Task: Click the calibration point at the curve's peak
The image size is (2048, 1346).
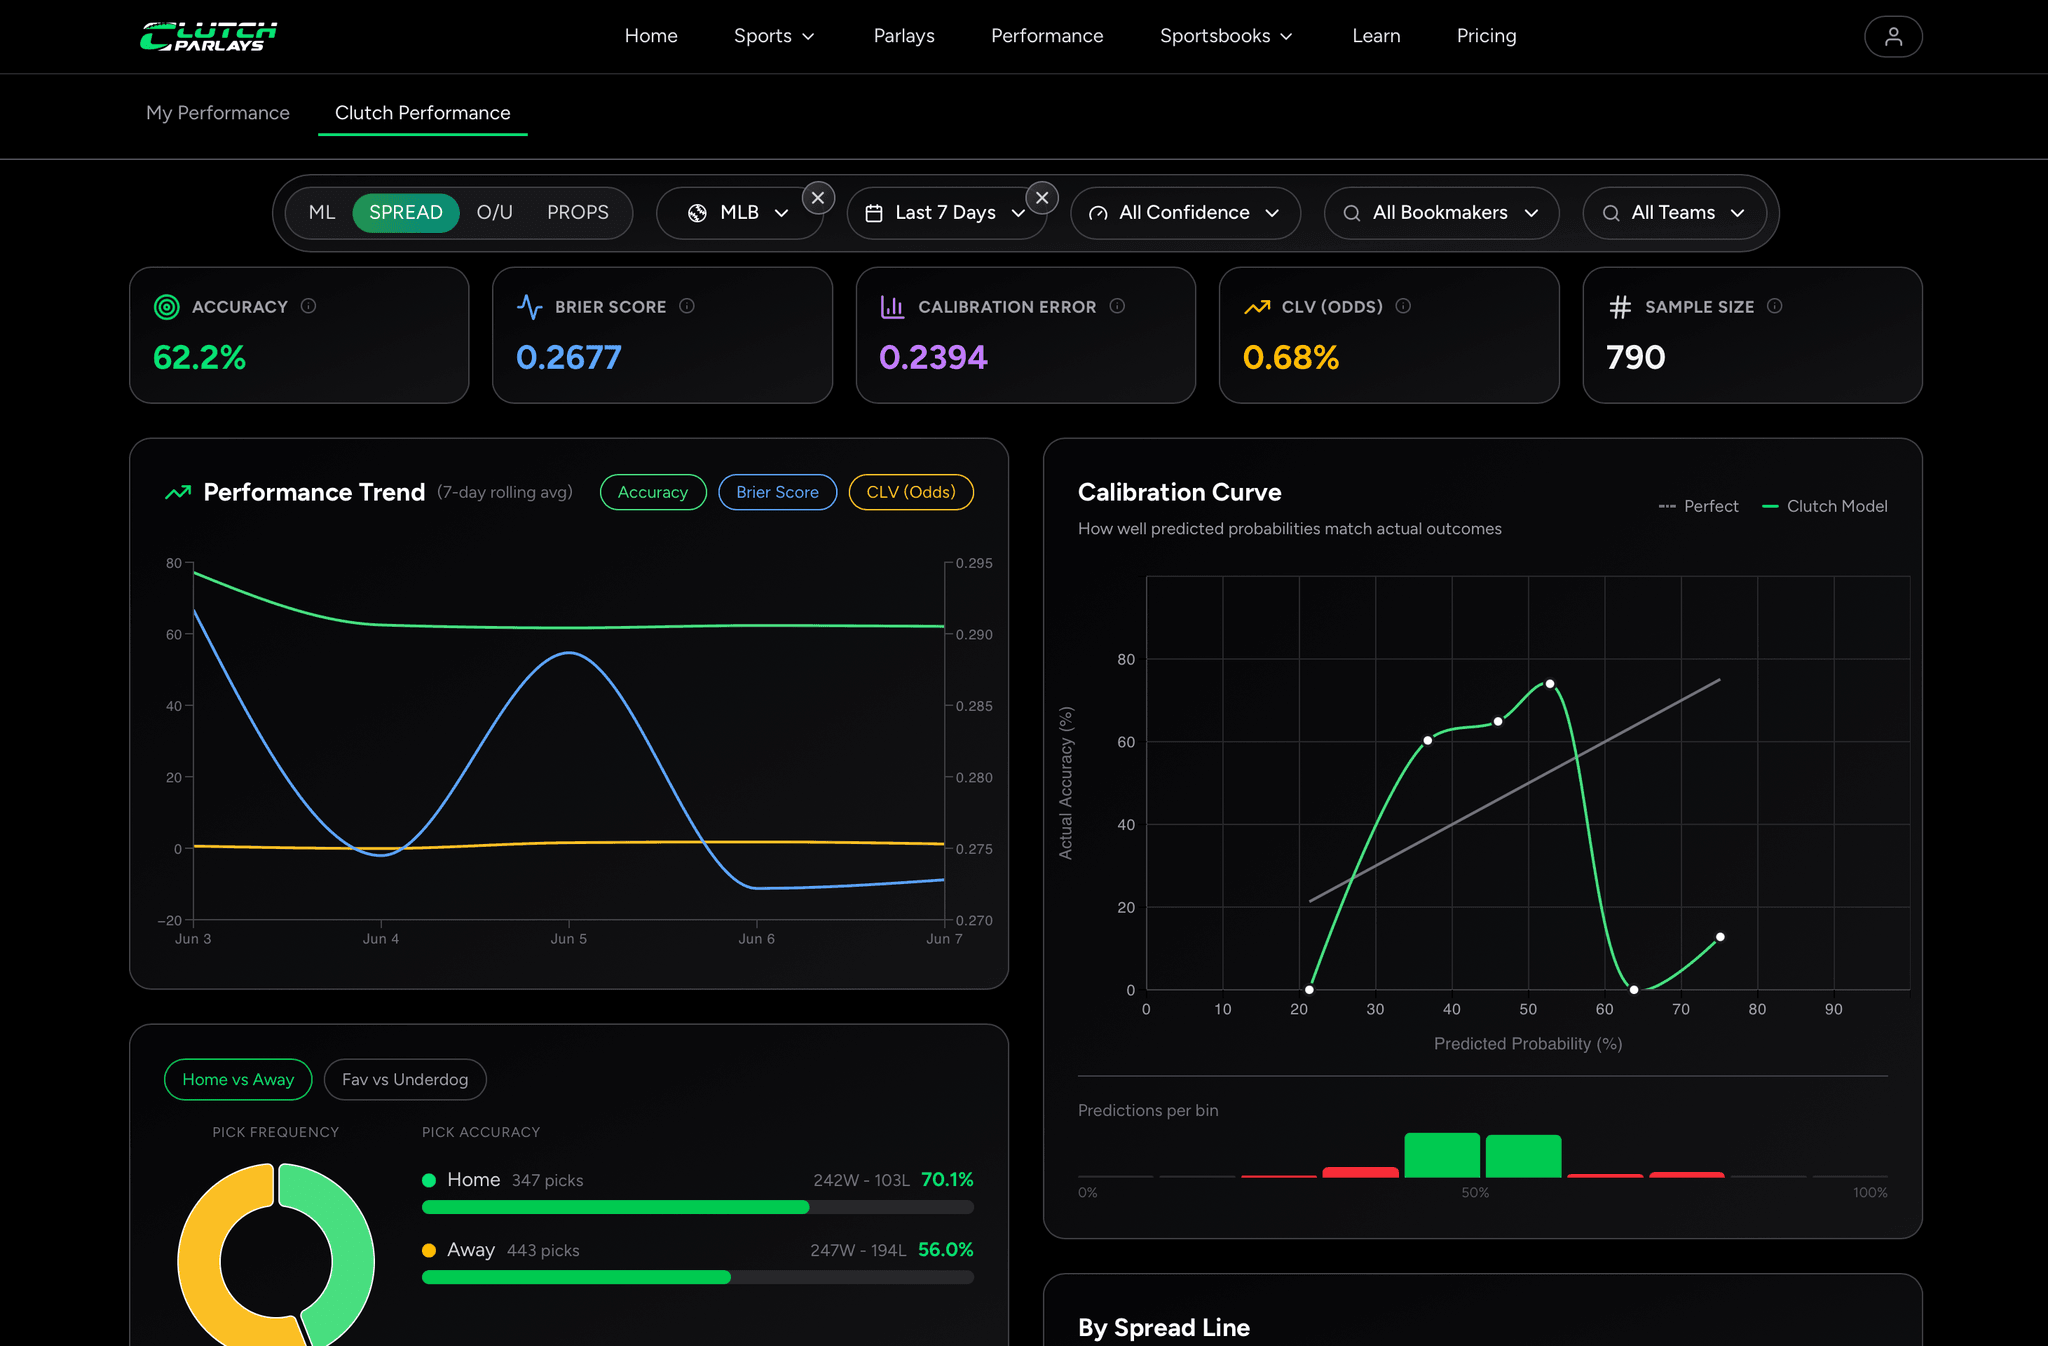Action: click(1550, 684)
